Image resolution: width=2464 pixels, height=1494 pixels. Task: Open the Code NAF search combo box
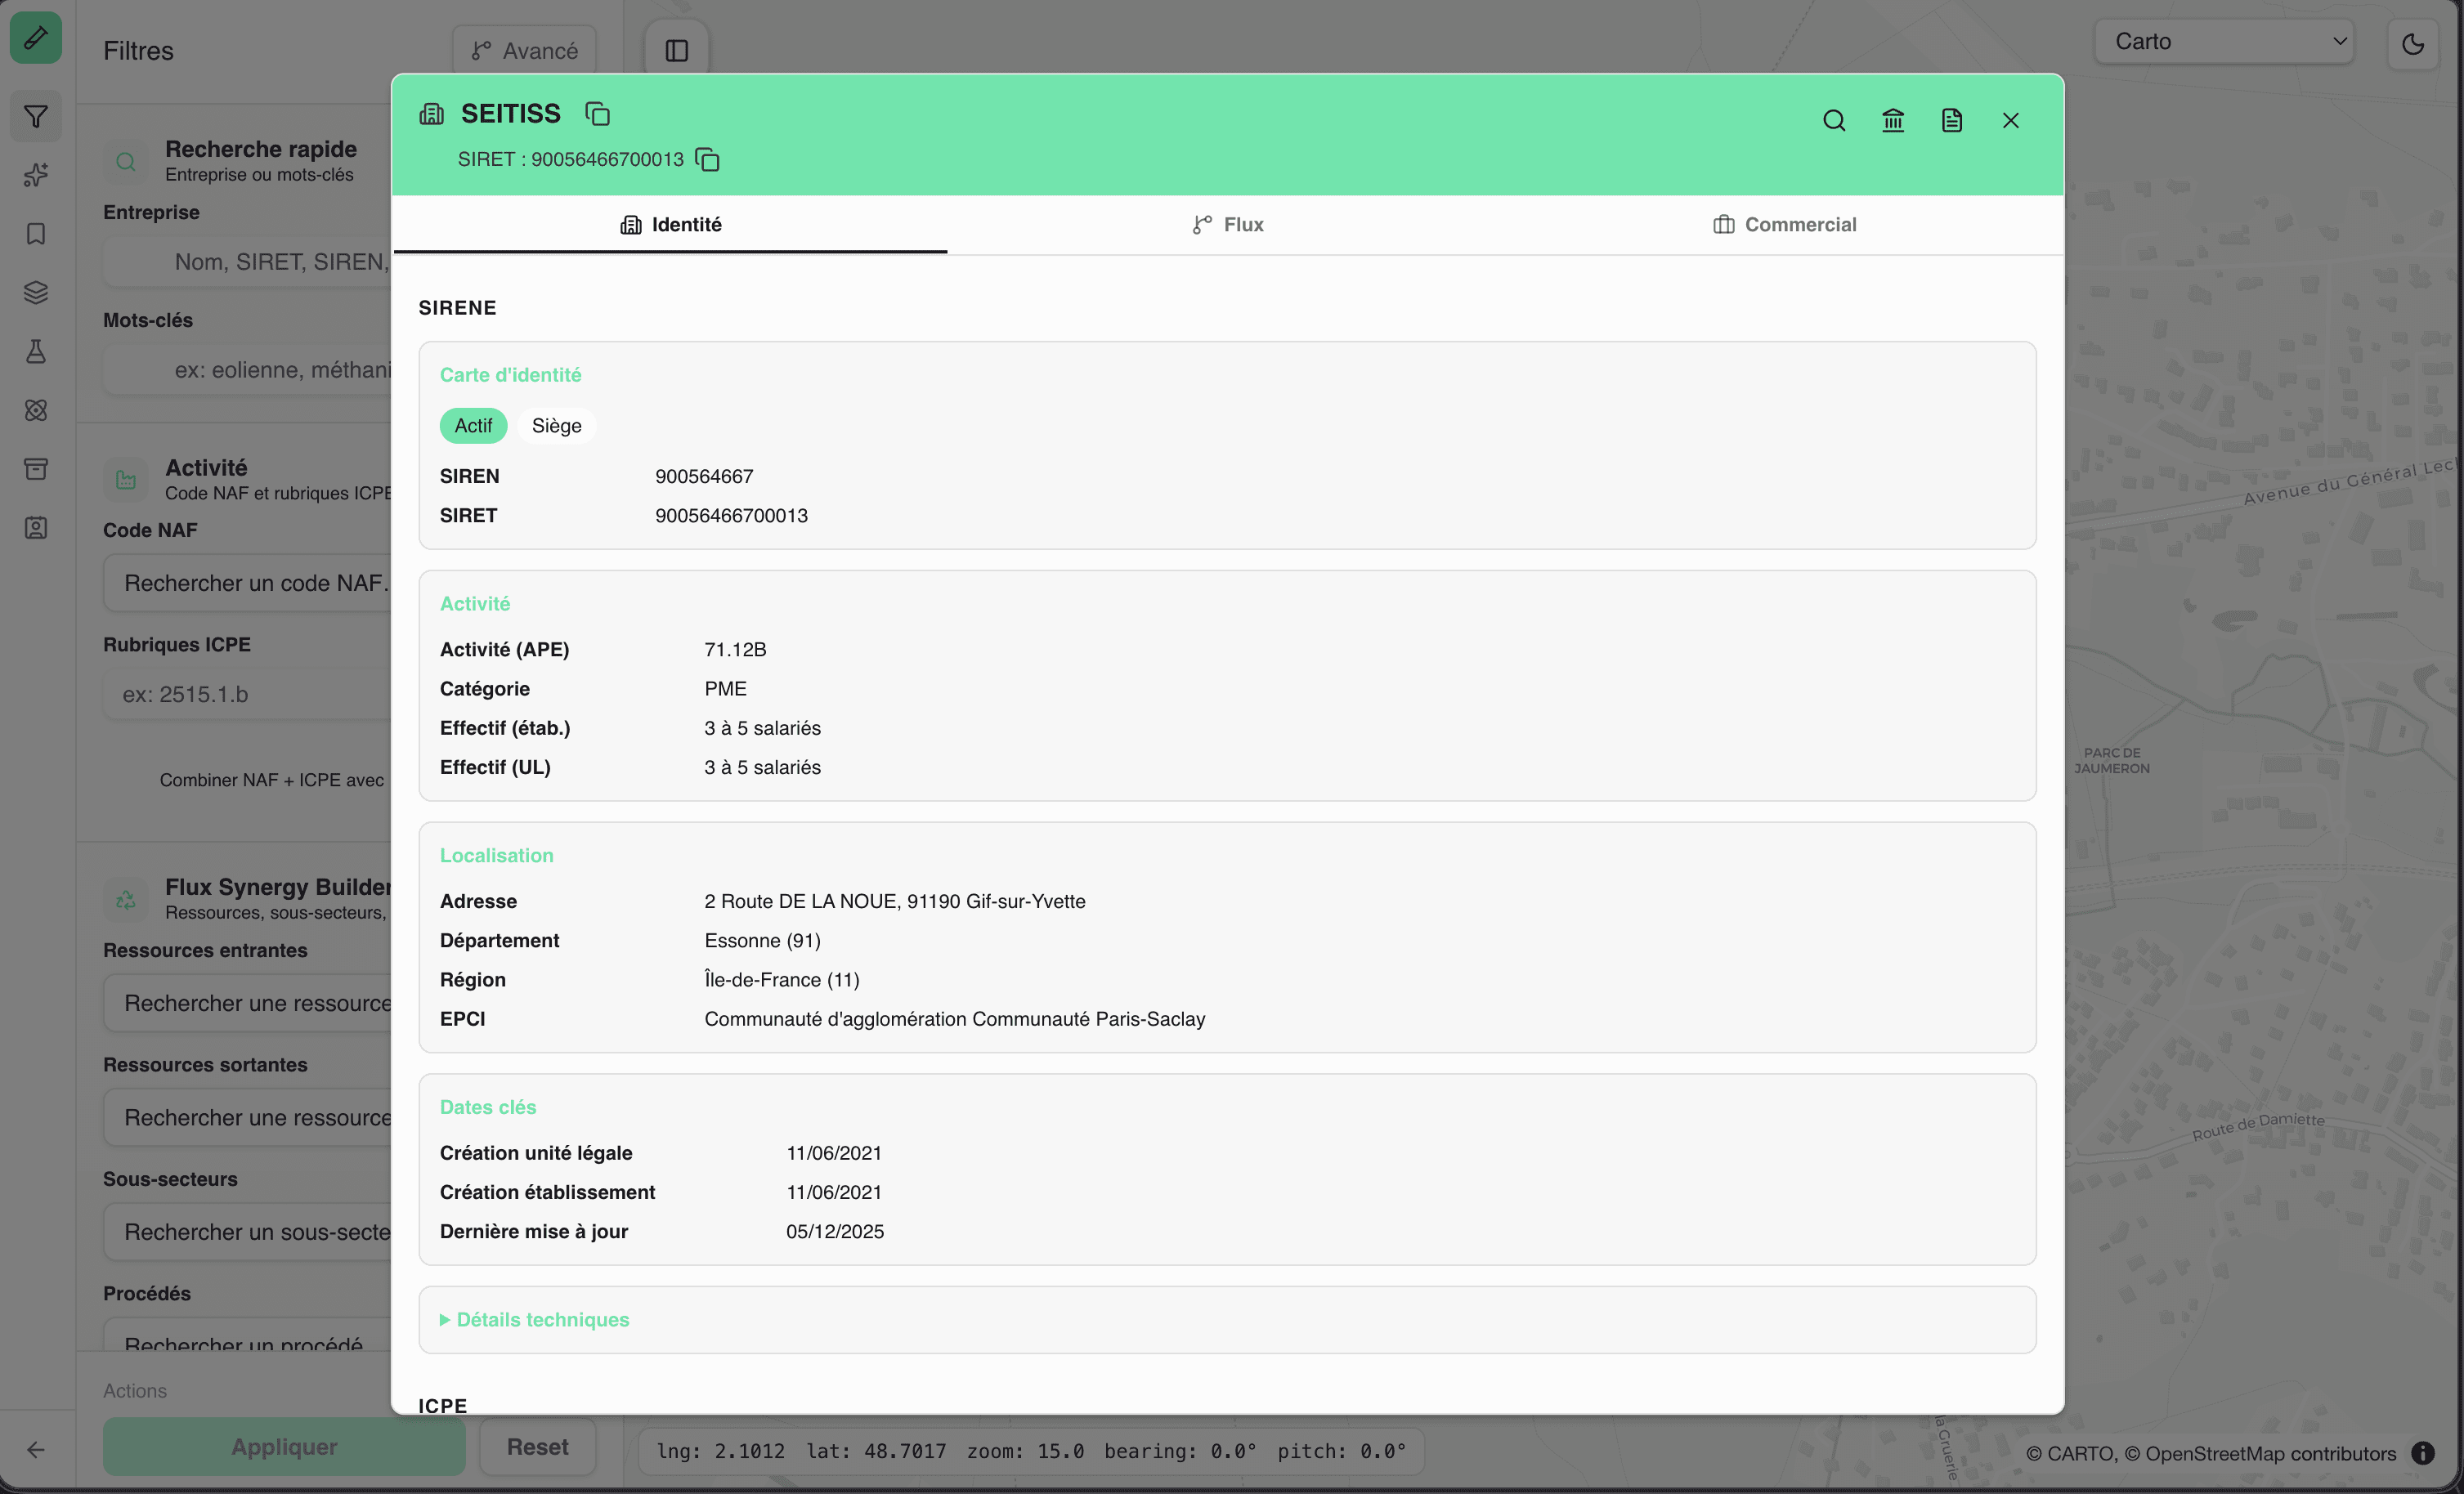click(248, 583)
